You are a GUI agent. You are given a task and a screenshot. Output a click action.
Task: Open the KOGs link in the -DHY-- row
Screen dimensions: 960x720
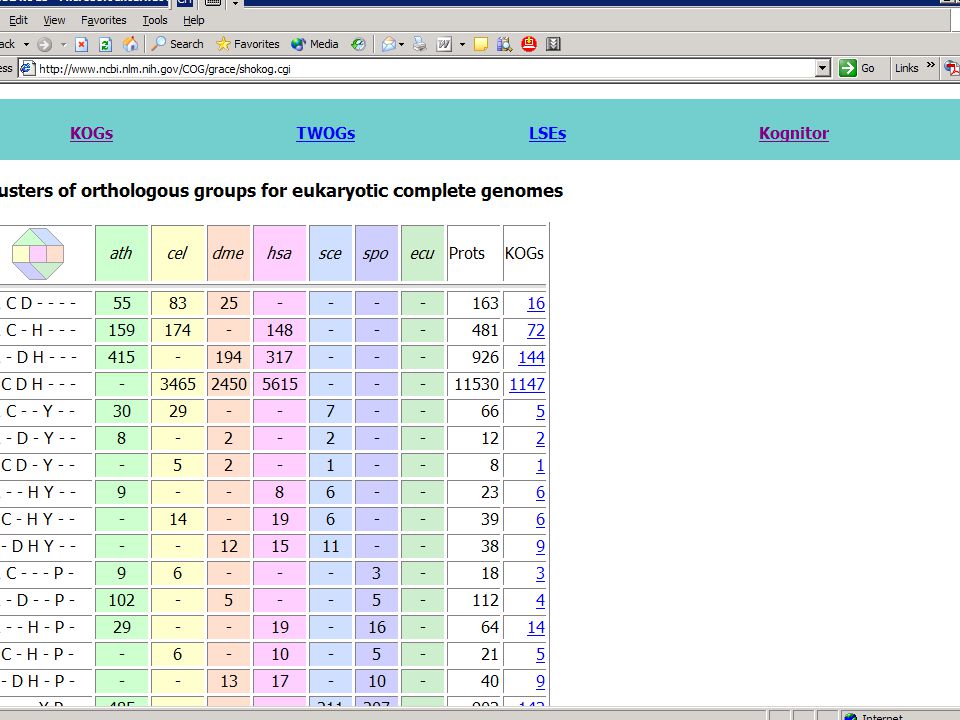pyautogui.click(x=540, y=546)
